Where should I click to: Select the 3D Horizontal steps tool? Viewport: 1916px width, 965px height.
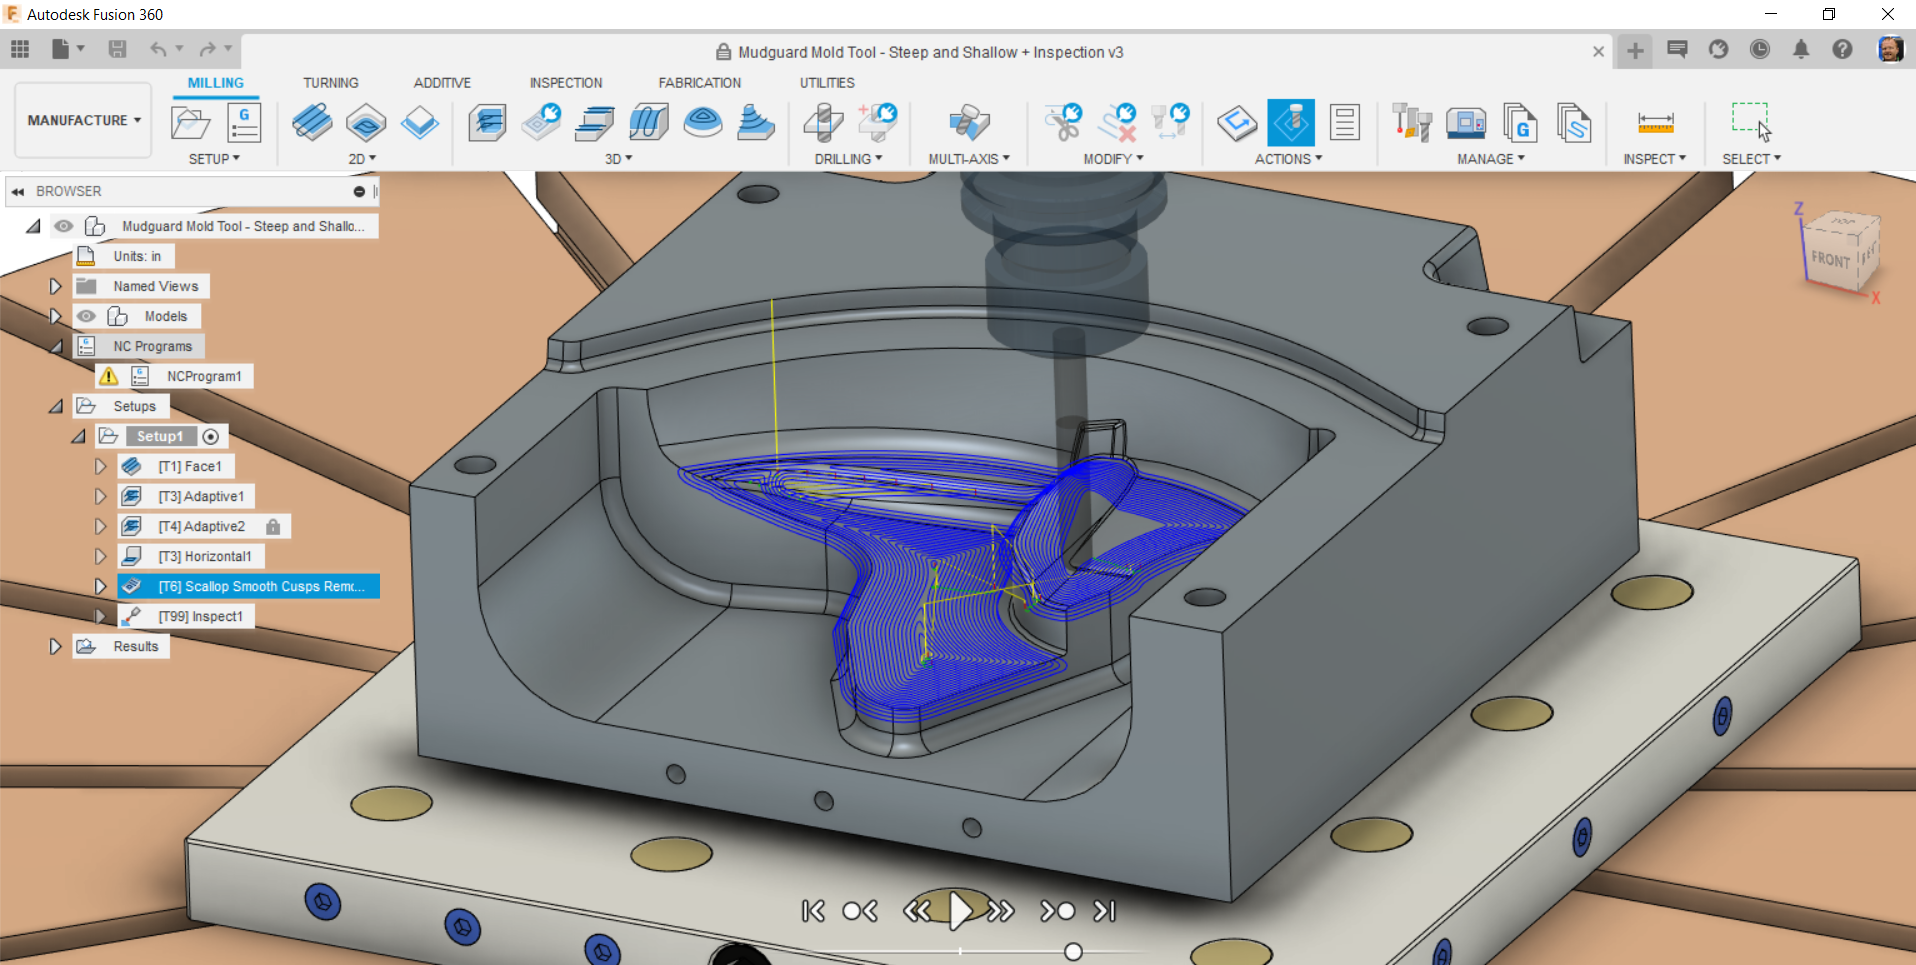point(595,124)
